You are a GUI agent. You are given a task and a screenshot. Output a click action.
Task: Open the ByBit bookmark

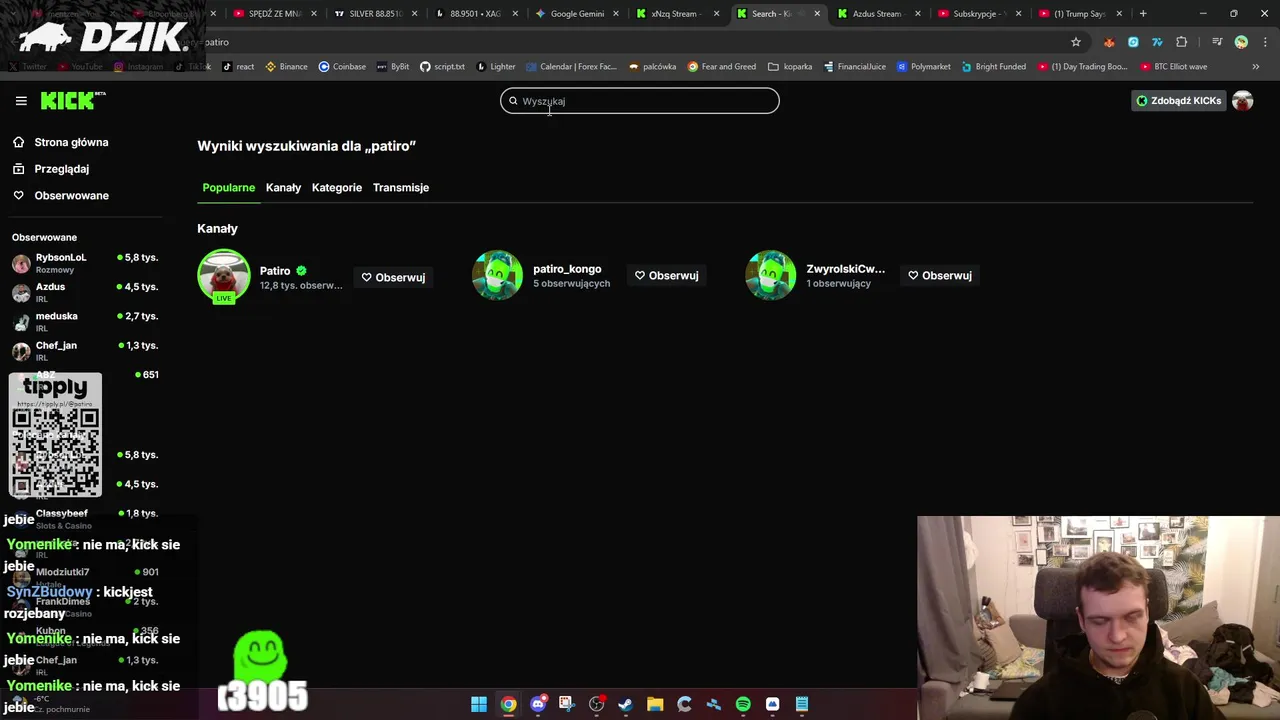pos(393,67)
